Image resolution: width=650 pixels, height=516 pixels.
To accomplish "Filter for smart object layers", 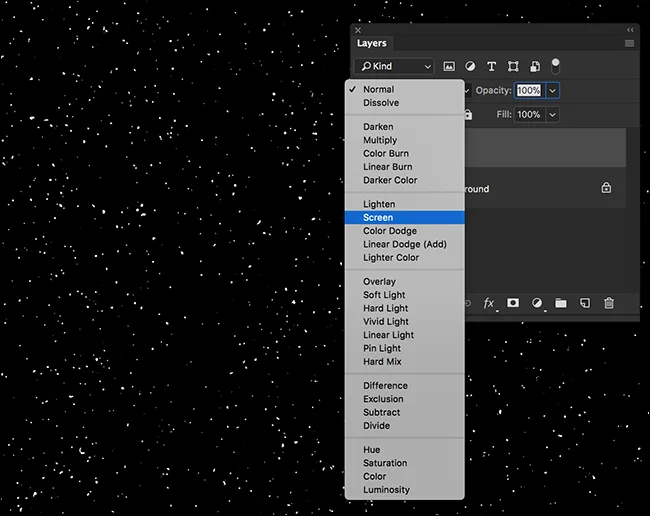I will coord(535,67).
